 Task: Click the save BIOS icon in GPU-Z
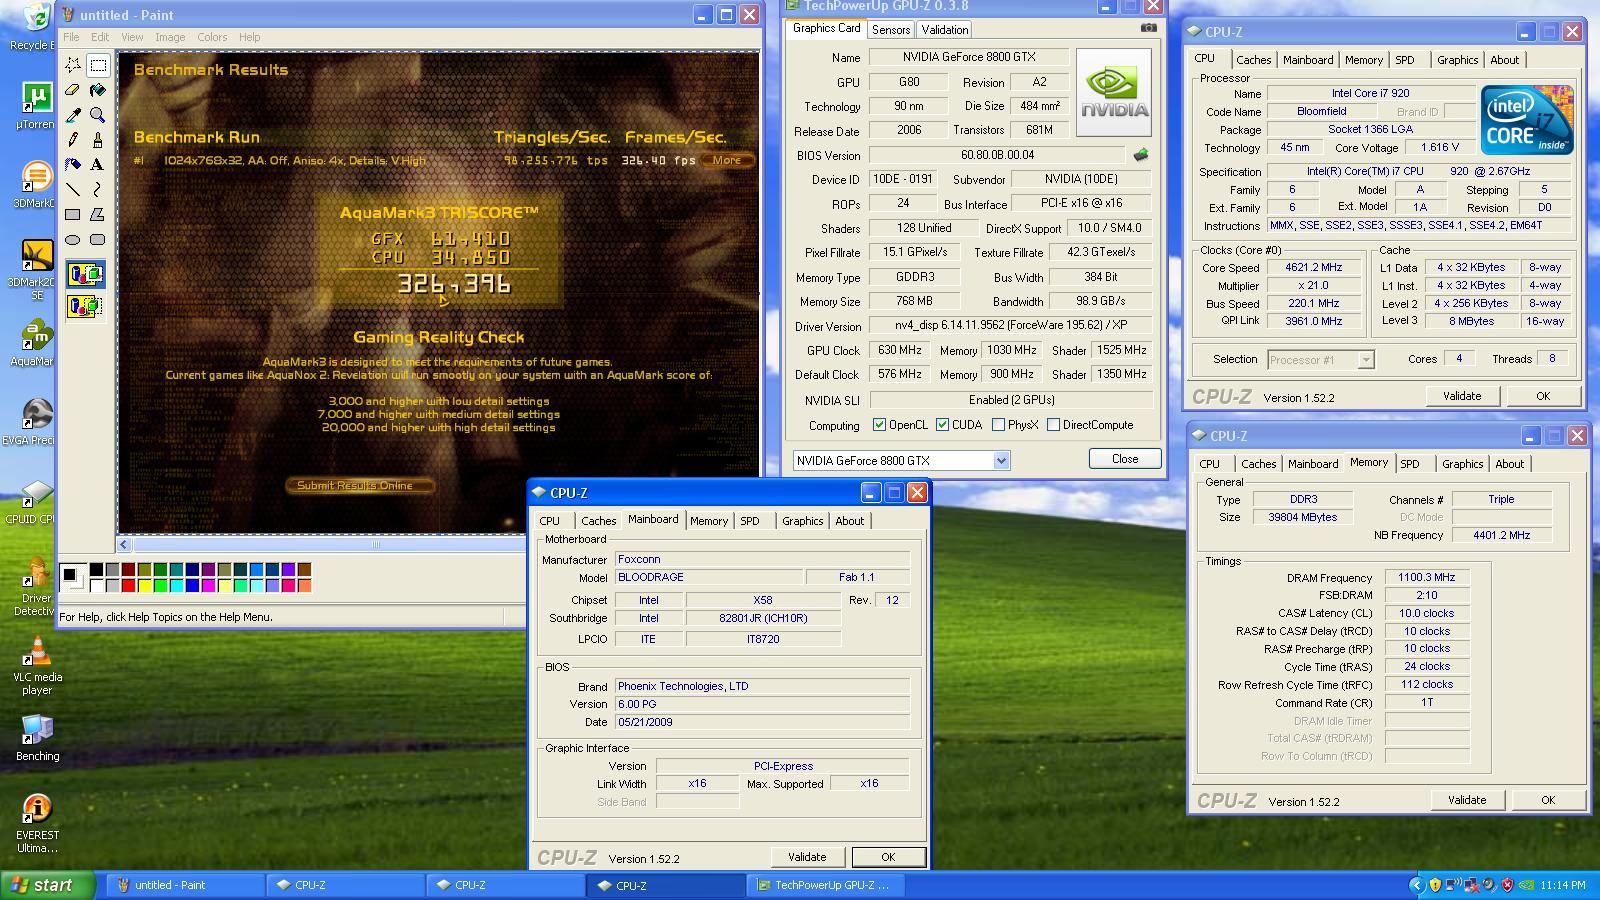coord(1140,155)
